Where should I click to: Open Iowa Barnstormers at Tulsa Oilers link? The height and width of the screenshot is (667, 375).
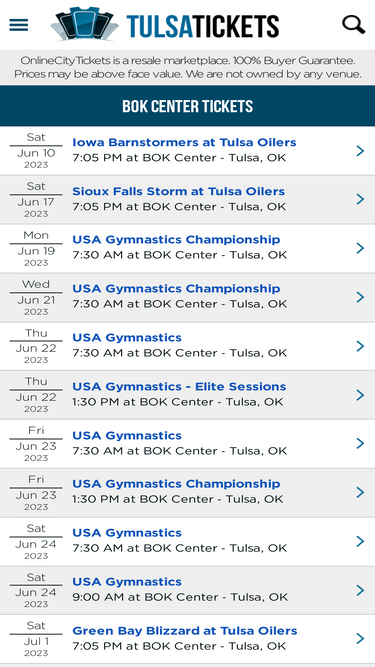coord(184,142)
